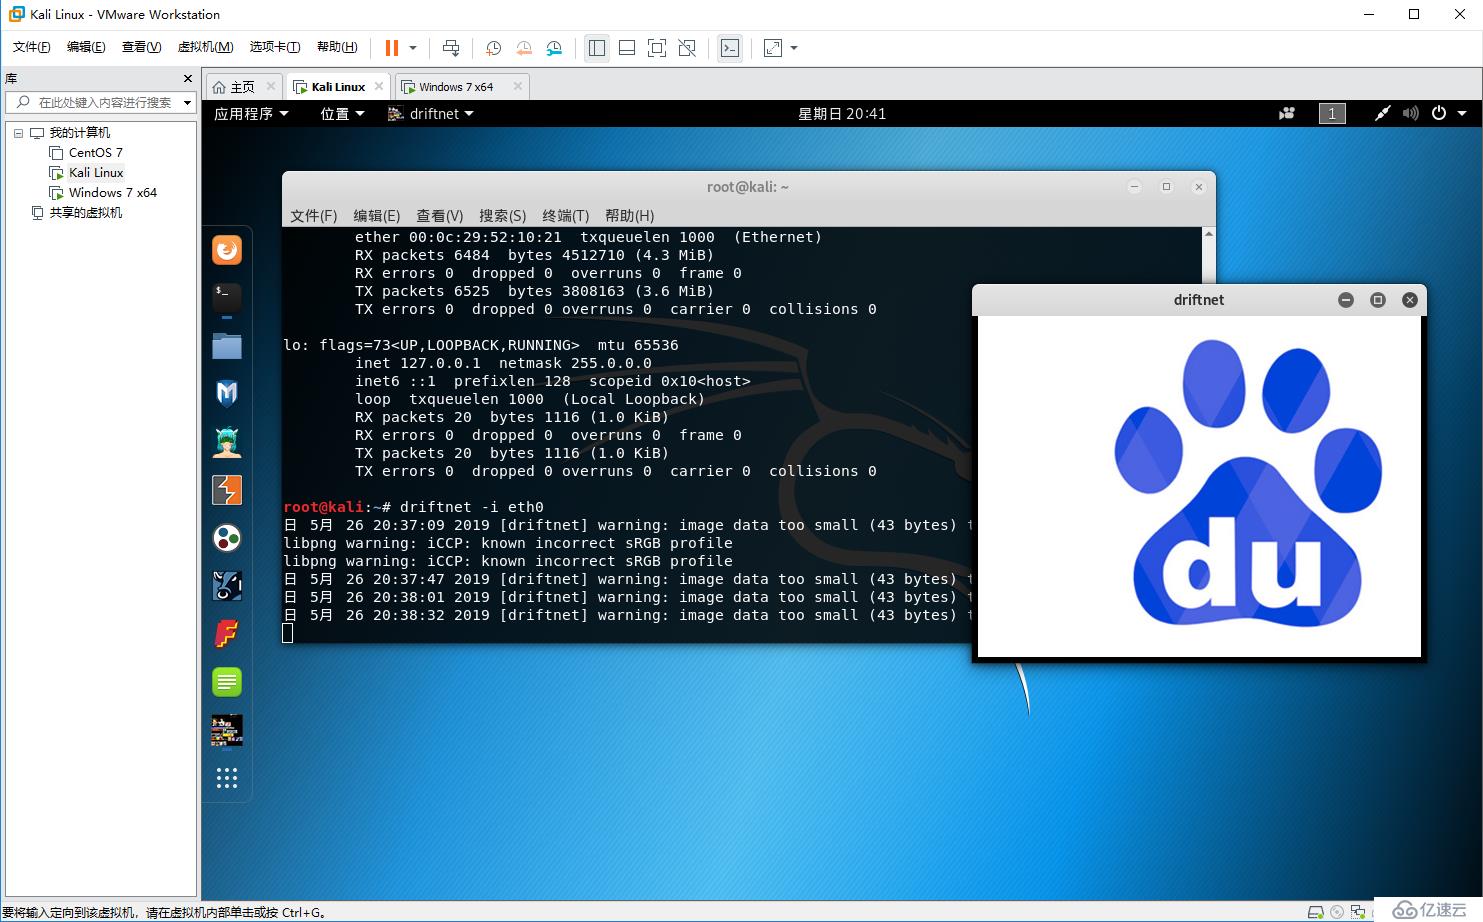Screen dimensions: 1483x922
Task: Toggle the console view button
Action: coord(730,48)
